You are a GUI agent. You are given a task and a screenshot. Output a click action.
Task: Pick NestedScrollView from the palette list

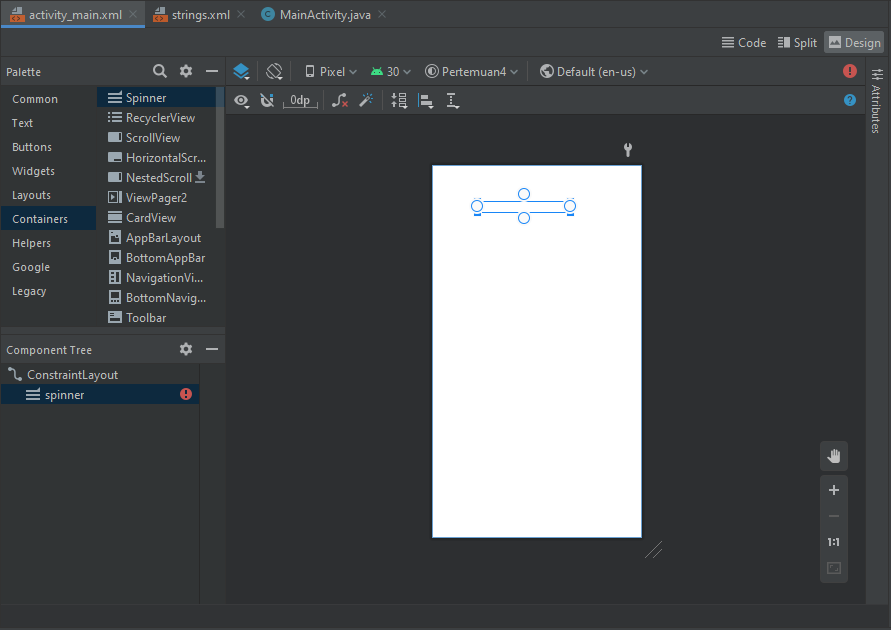click(x=156, y=177)
